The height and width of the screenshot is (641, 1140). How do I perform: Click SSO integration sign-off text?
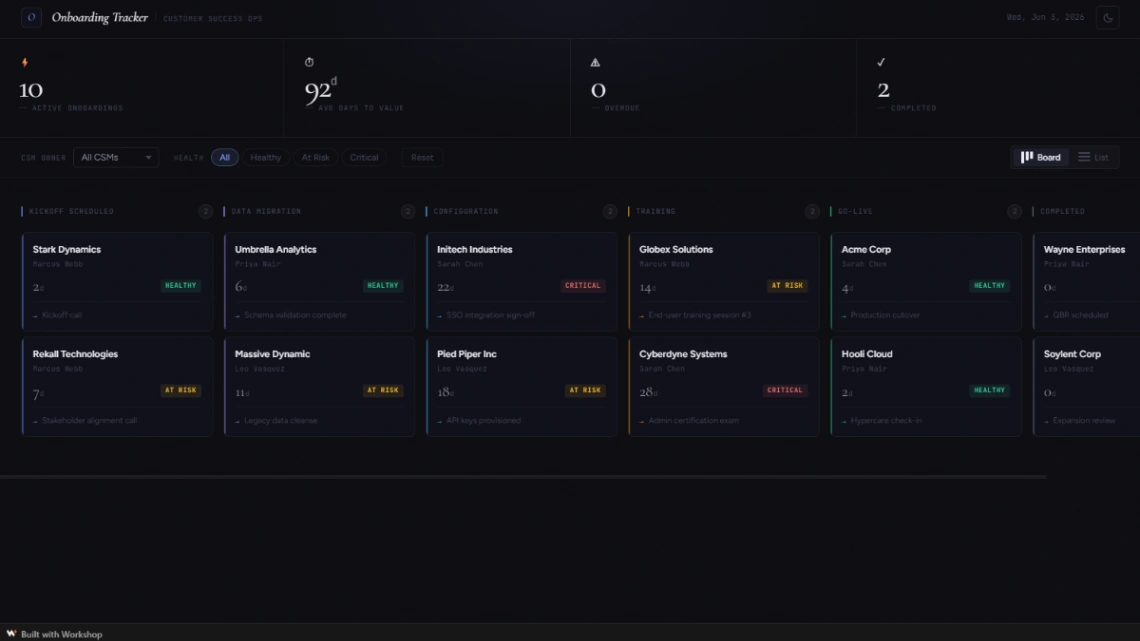tap(491, 315)
